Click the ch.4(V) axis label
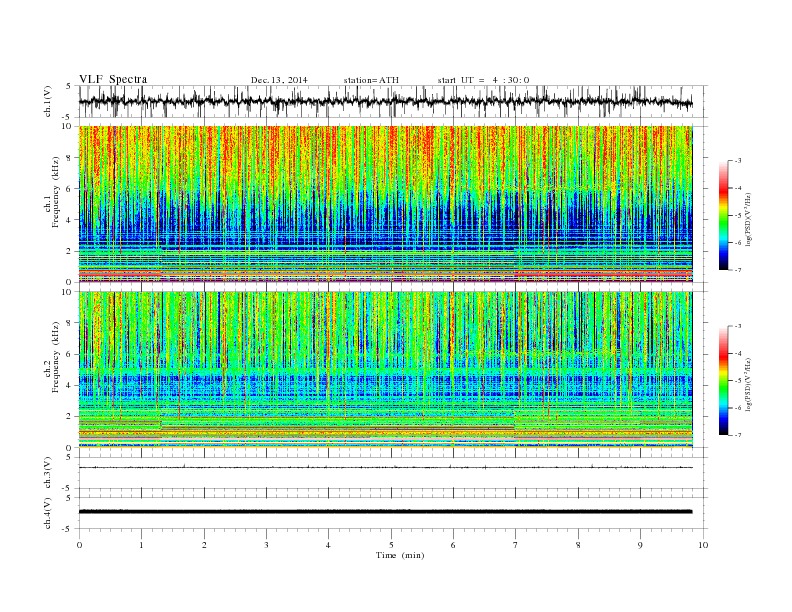 tap(48, 513)
